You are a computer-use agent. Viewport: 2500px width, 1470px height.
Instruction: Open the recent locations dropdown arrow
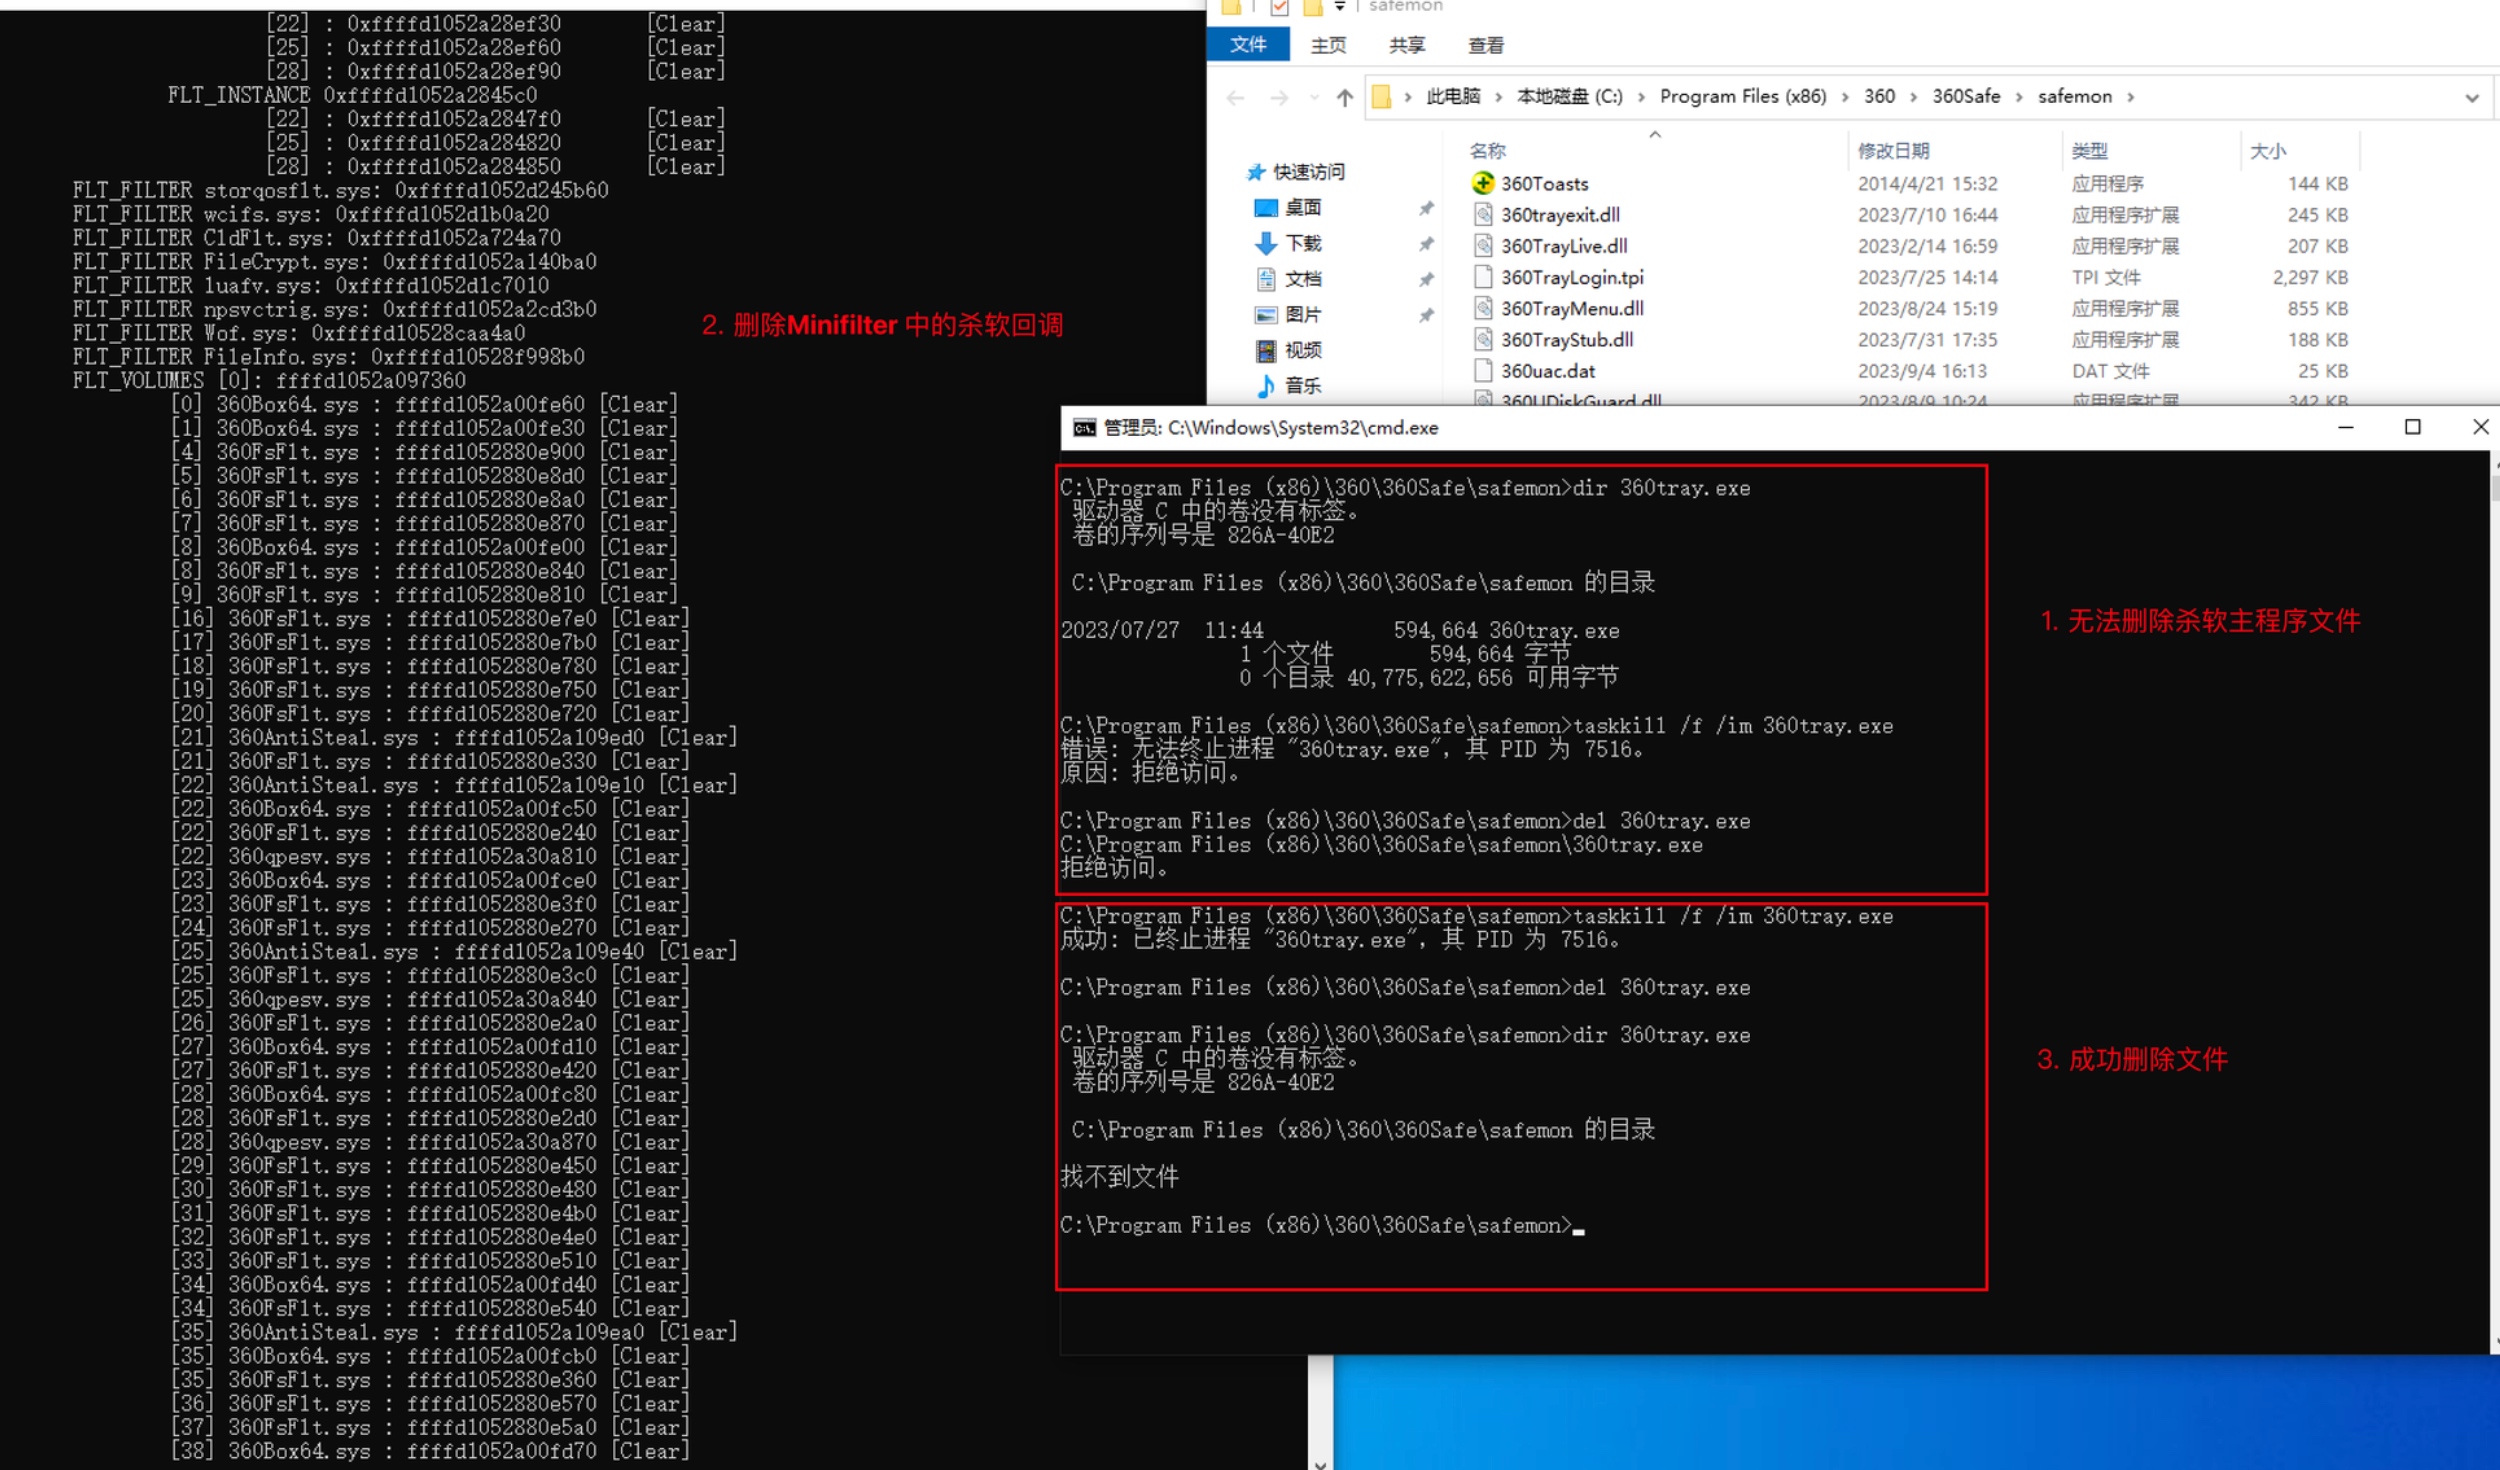[1313, 98]
